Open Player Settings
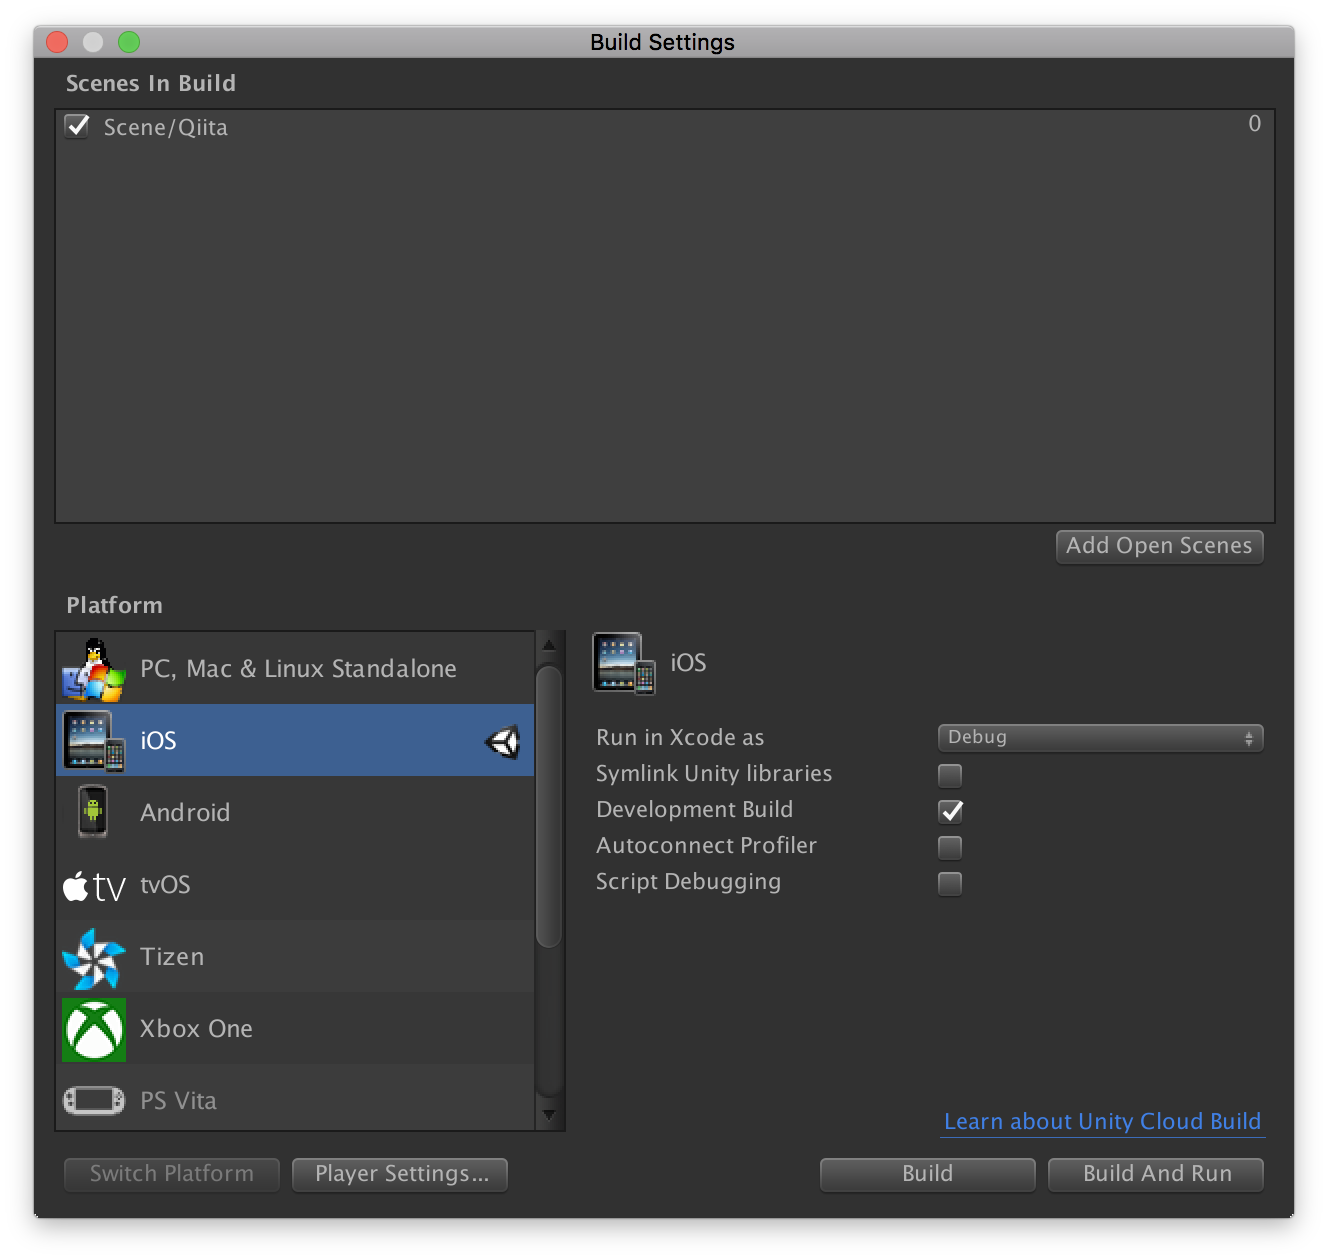The image size is (1328, 1260). coord(400,1174)
